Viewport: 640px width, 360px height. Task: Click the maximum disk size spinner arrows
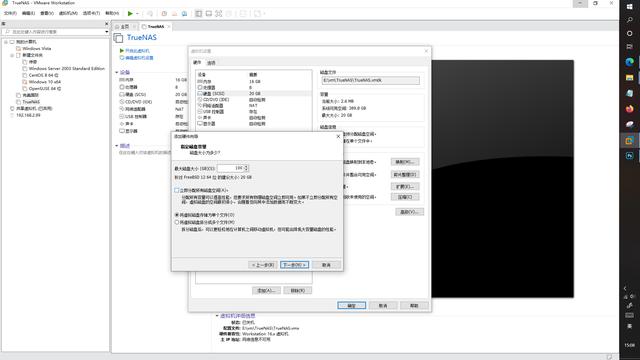coord(246,168)
